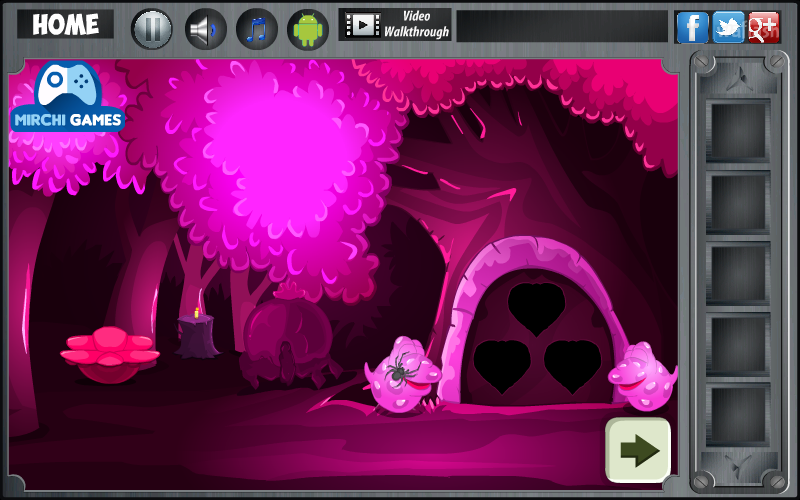Go to next scene with the arrow
The height and width of the screenshot is (500, 800).
(638, 450)
